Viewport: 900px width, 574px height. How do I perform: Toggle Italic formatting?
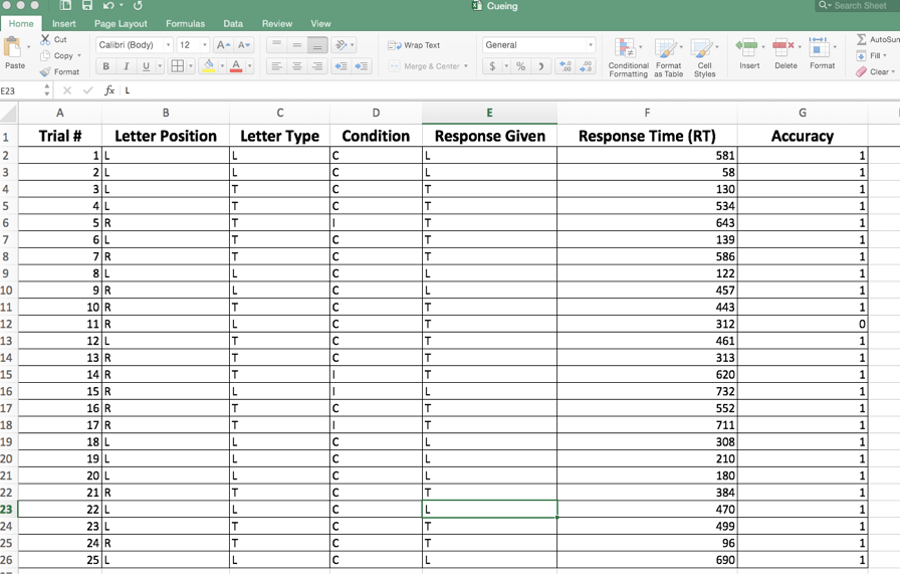126,66
